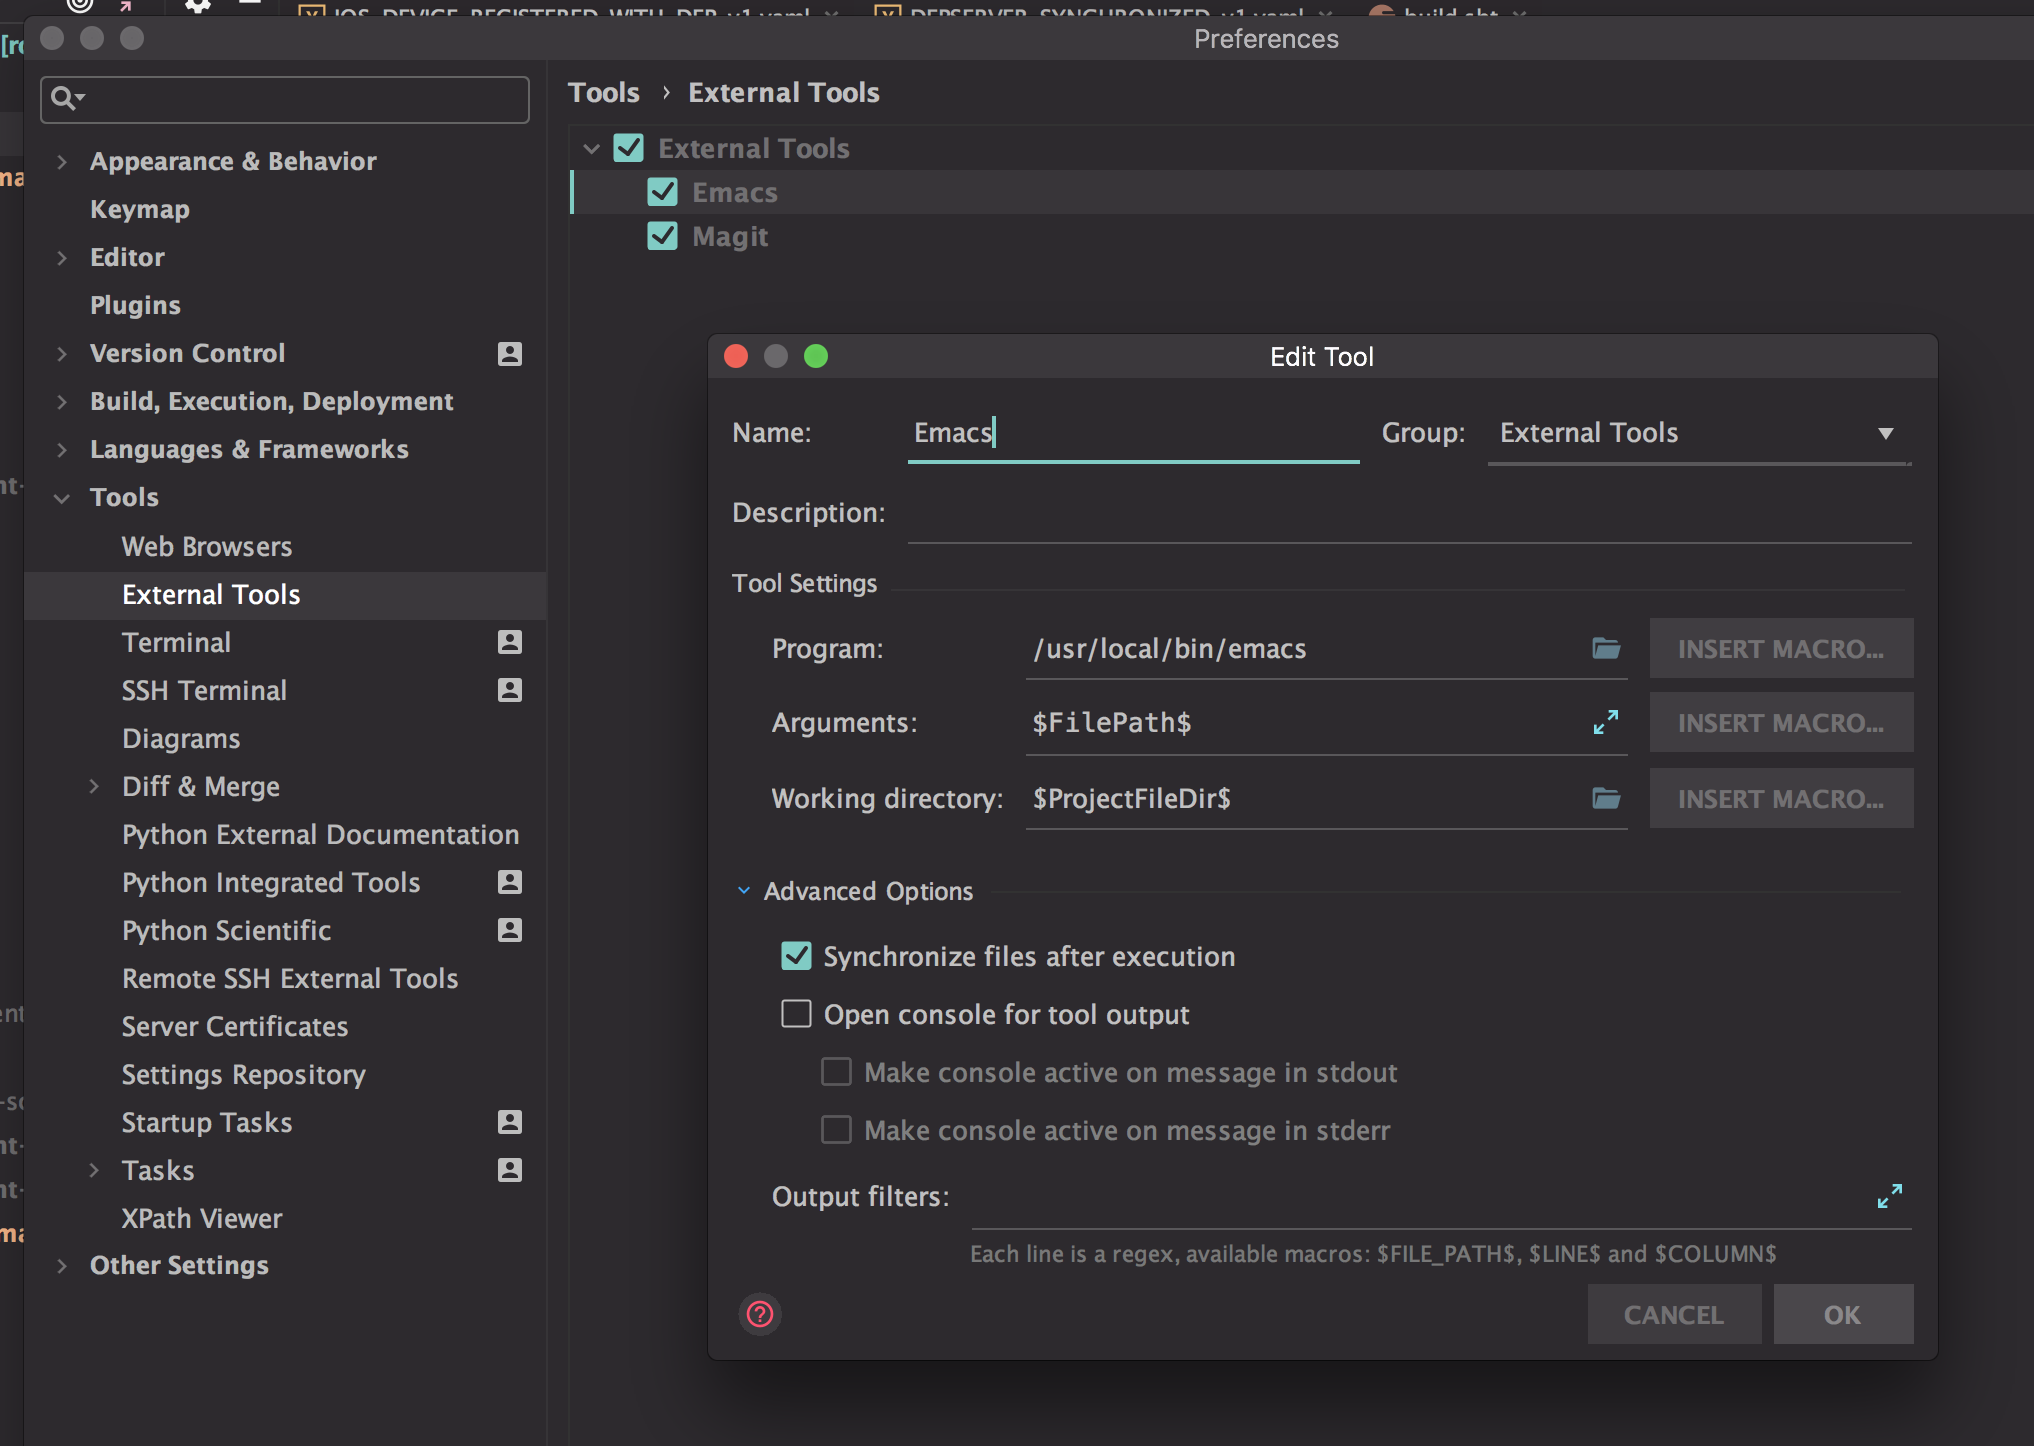Image resolution: width=2034 pixels, height=1446 pixels.
Task: Click the Cancel button in Edit Tool
Action: pos(1673,1314)
